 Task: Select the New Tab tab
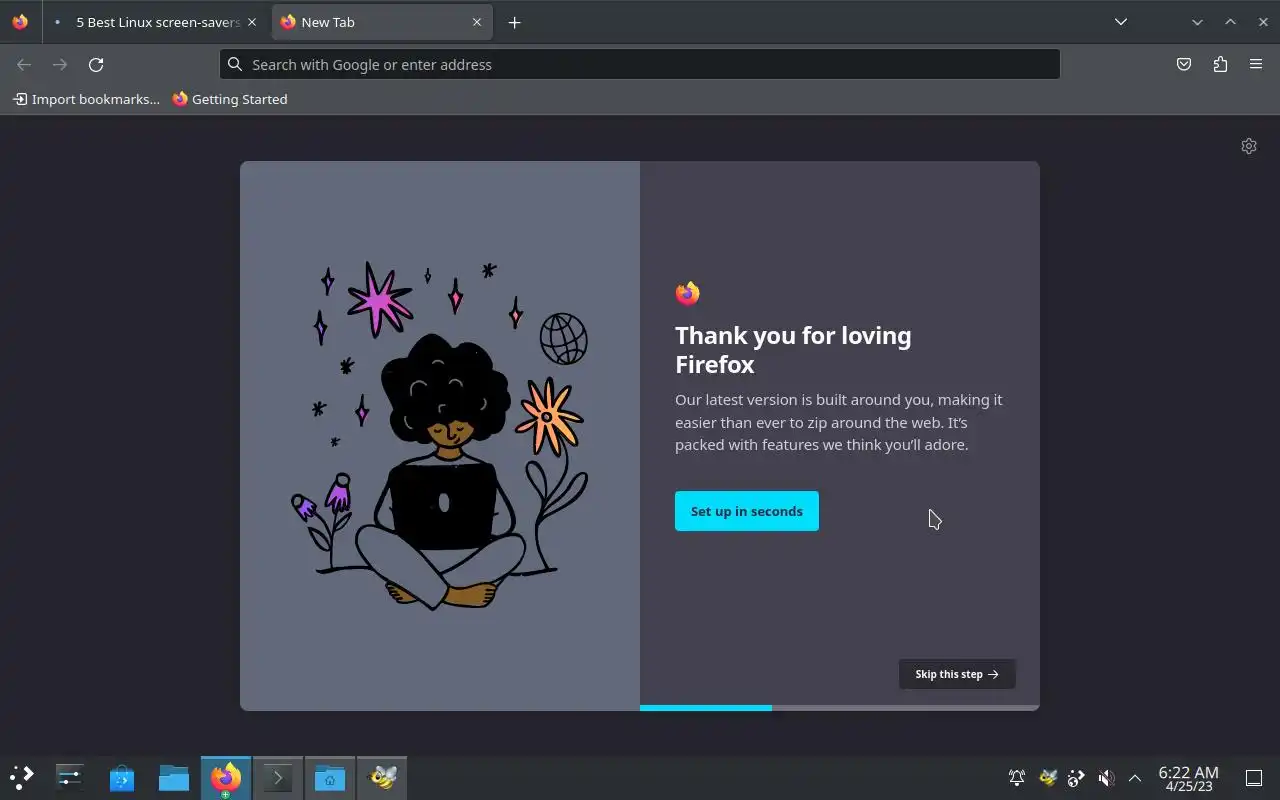point(383,22)
